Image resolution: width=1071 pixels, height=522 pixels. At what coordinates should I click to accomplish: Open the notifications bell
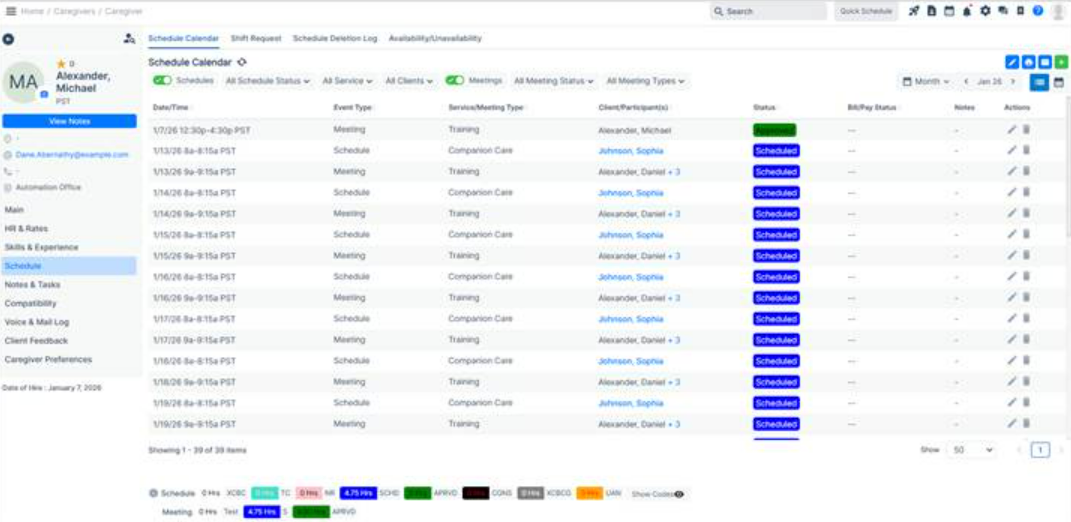[x=967, y=11]
